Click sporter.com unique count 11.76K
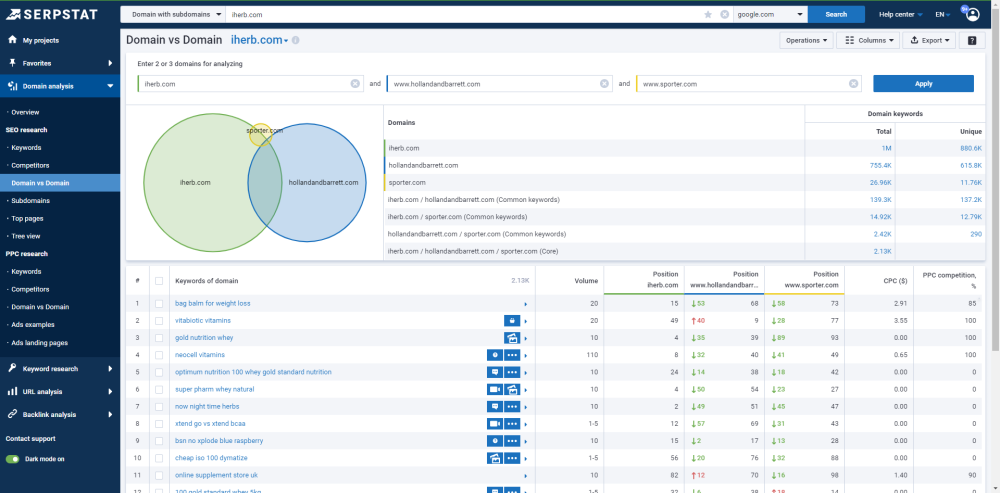The width and height of the screenshot is (1000, 493). tap(971, 182)
